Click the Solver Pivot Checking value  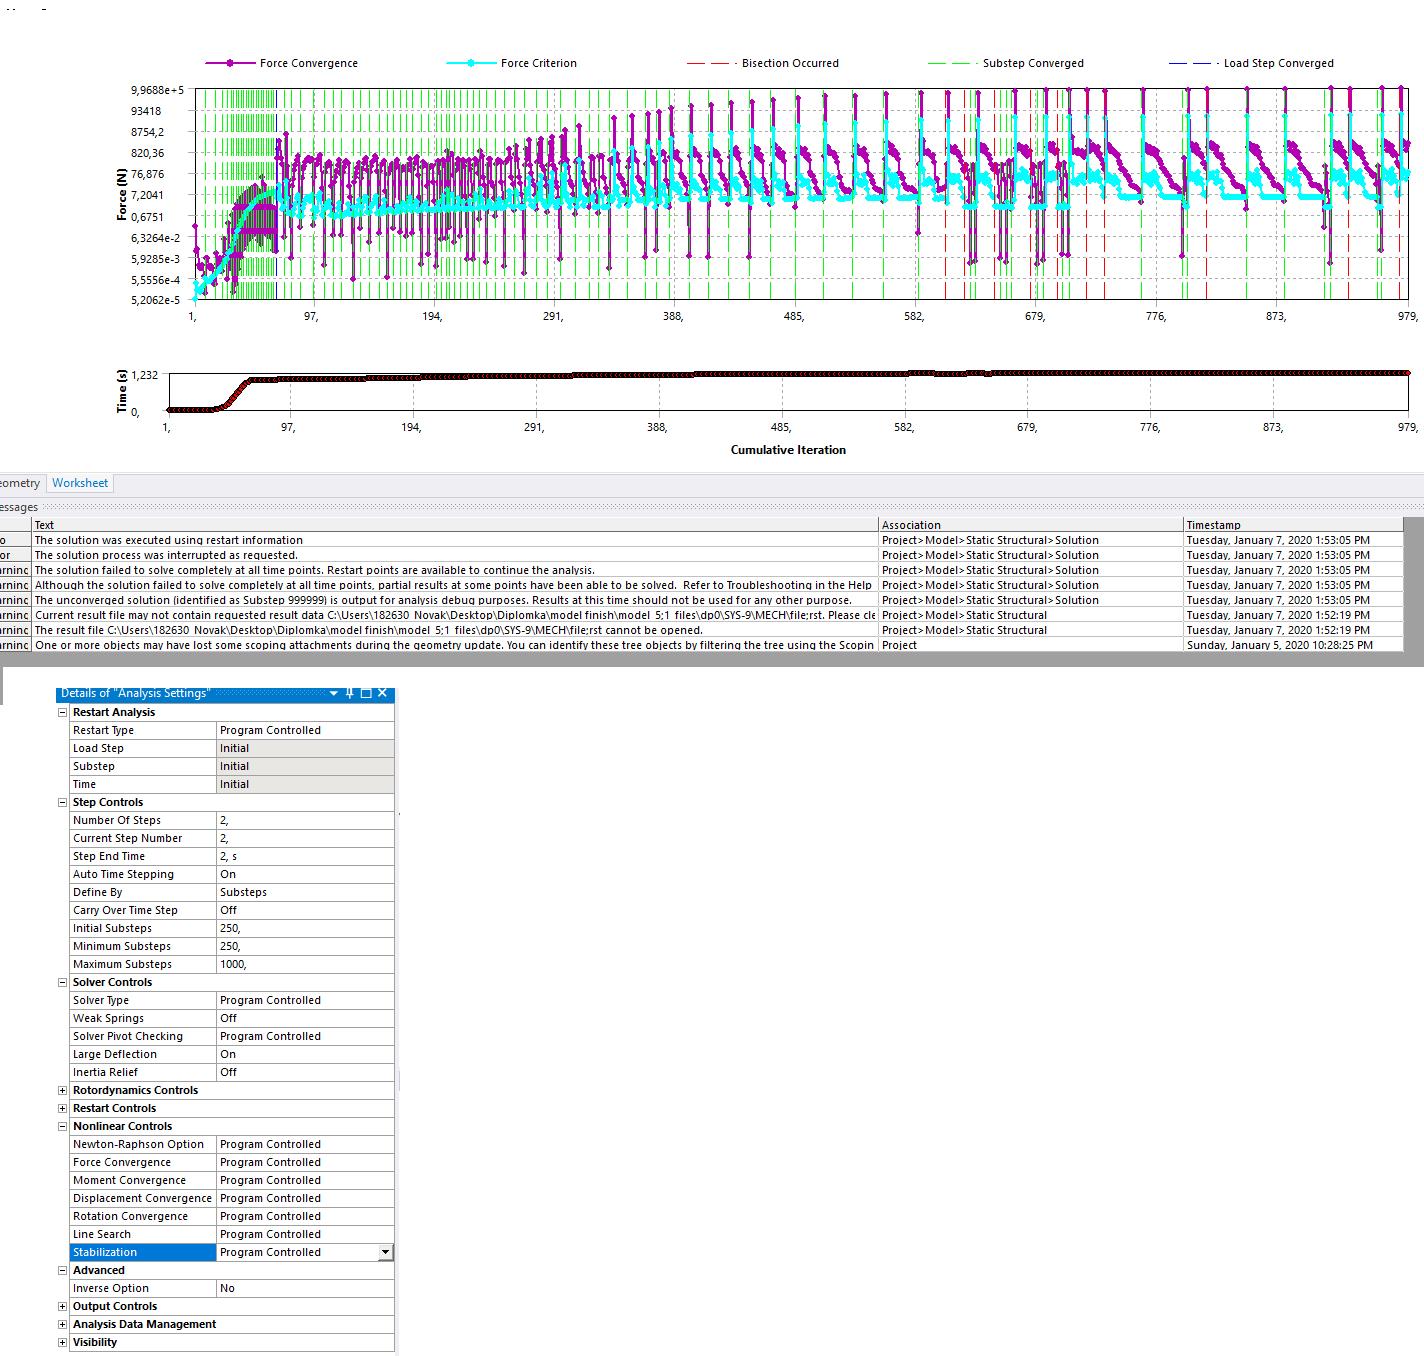click(x=305, y=1036)
